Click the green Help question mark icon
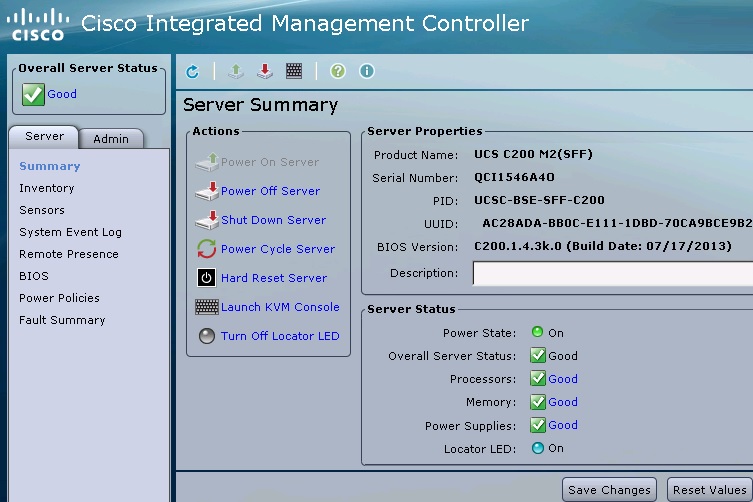 pyautogui.click(x=338, y=72)
